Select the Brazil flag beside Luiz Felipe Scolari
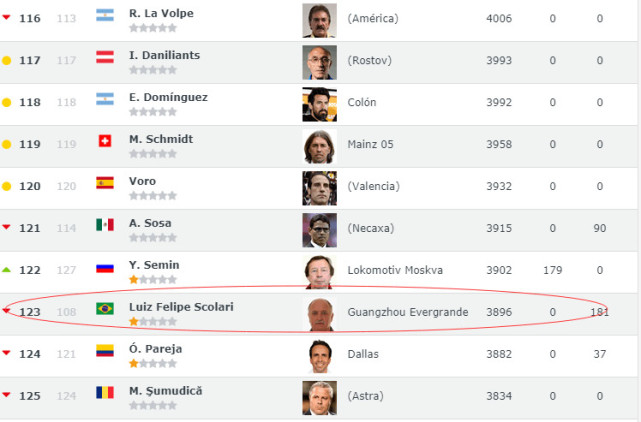The height and width of the screenshot is (422, 641). click(105, 308)
